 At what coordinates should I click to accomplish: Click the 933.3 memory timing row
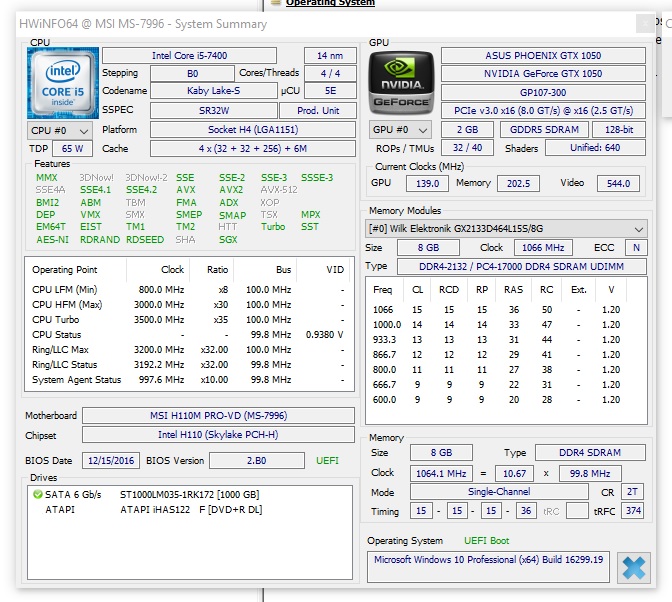[497, 340]
